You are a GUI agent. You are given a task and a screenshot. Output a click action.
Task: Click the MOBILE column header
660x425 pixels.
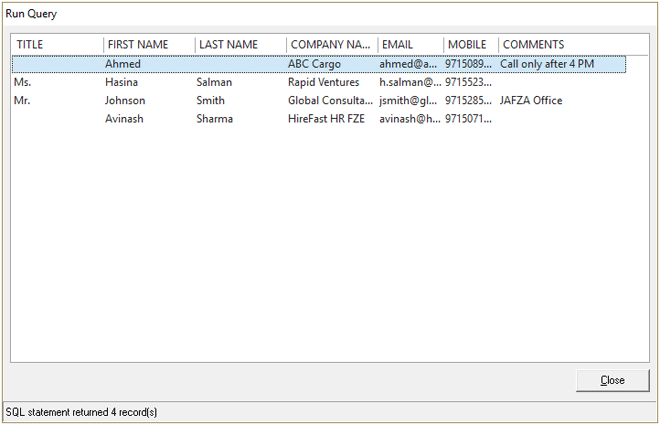[x=470, y=45]
